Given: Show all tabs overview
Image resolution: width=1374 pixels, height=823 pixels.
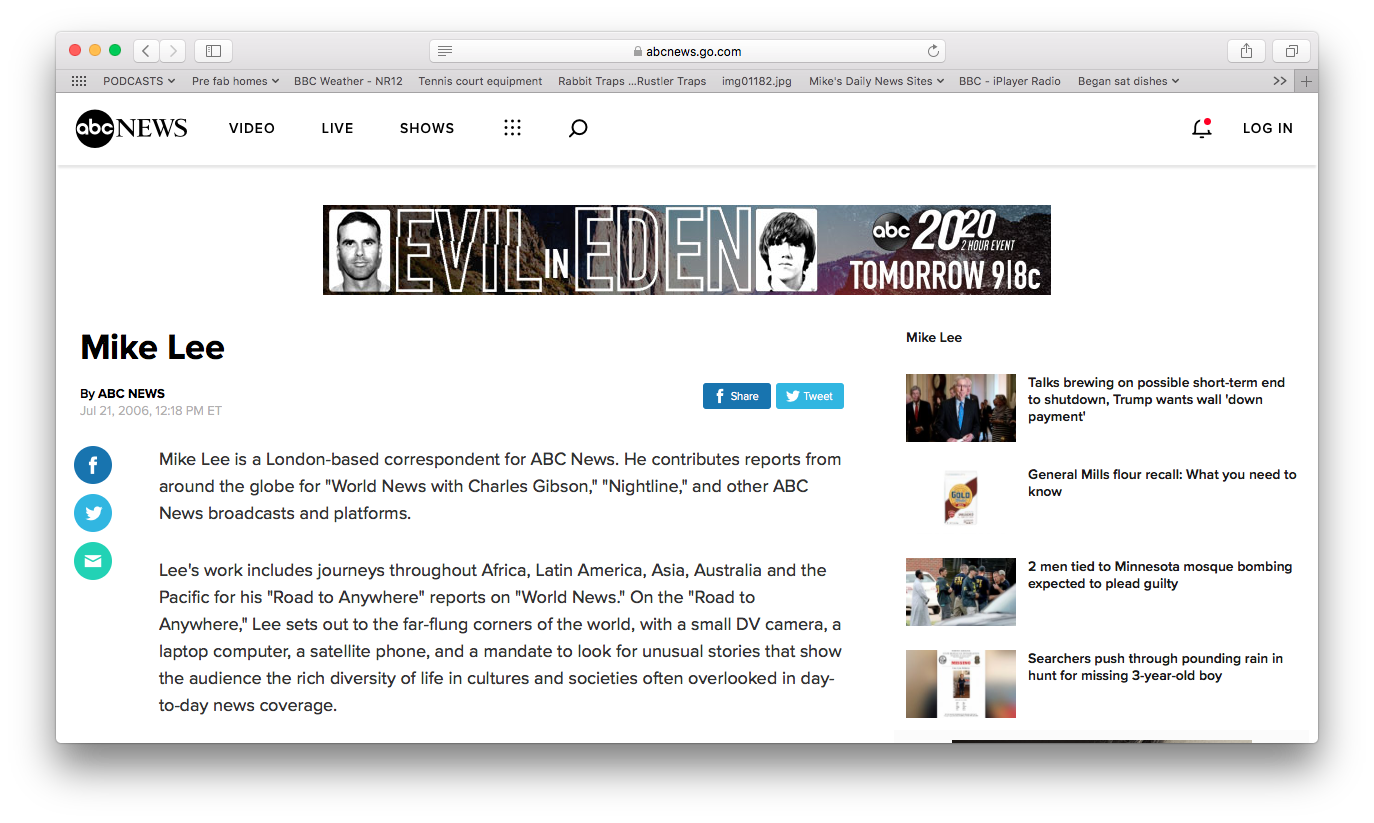Looking at the screenshot, I should pos(1291,51).
